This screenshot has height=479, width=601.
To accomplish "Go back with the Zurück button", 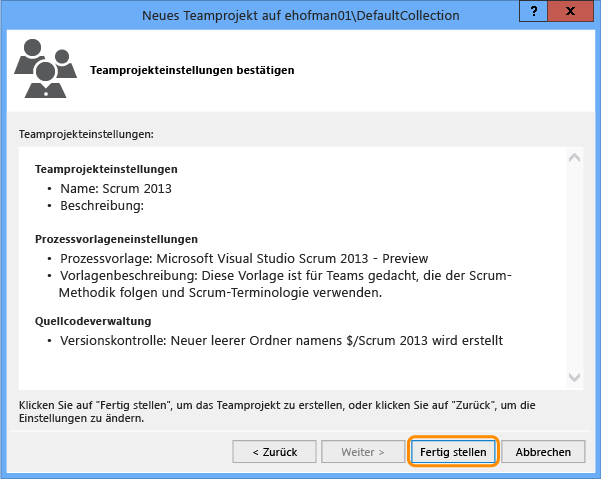I will click(x=274, y=452).
